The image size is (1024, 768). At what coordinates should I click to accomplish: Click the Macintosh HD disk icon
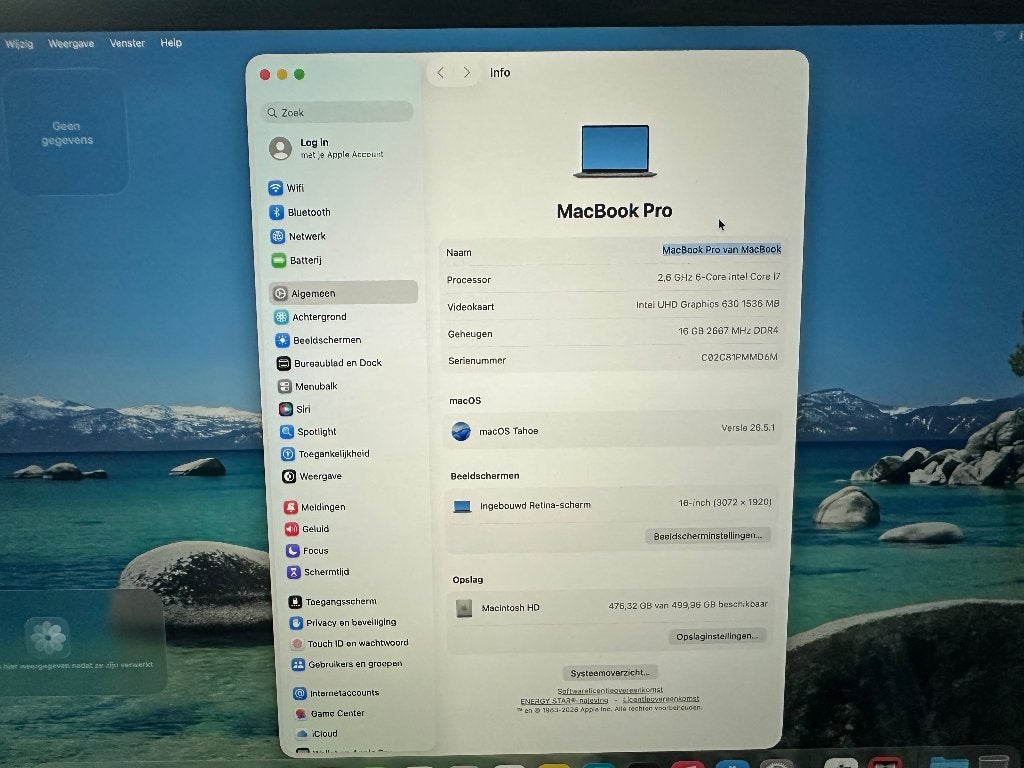point(464,608)
